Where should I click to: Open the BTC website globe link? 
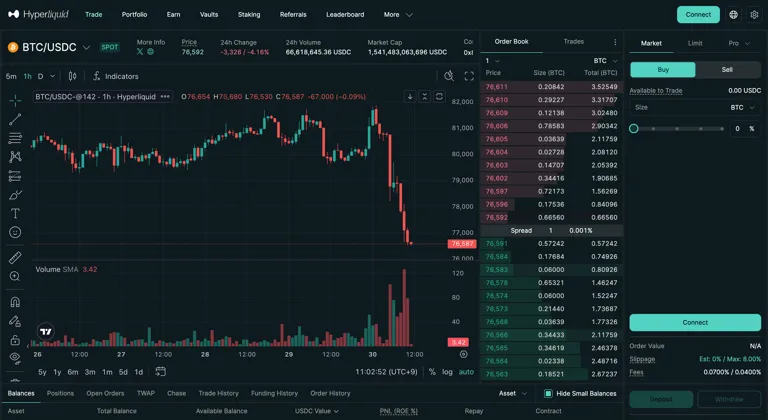pos(150,51)
